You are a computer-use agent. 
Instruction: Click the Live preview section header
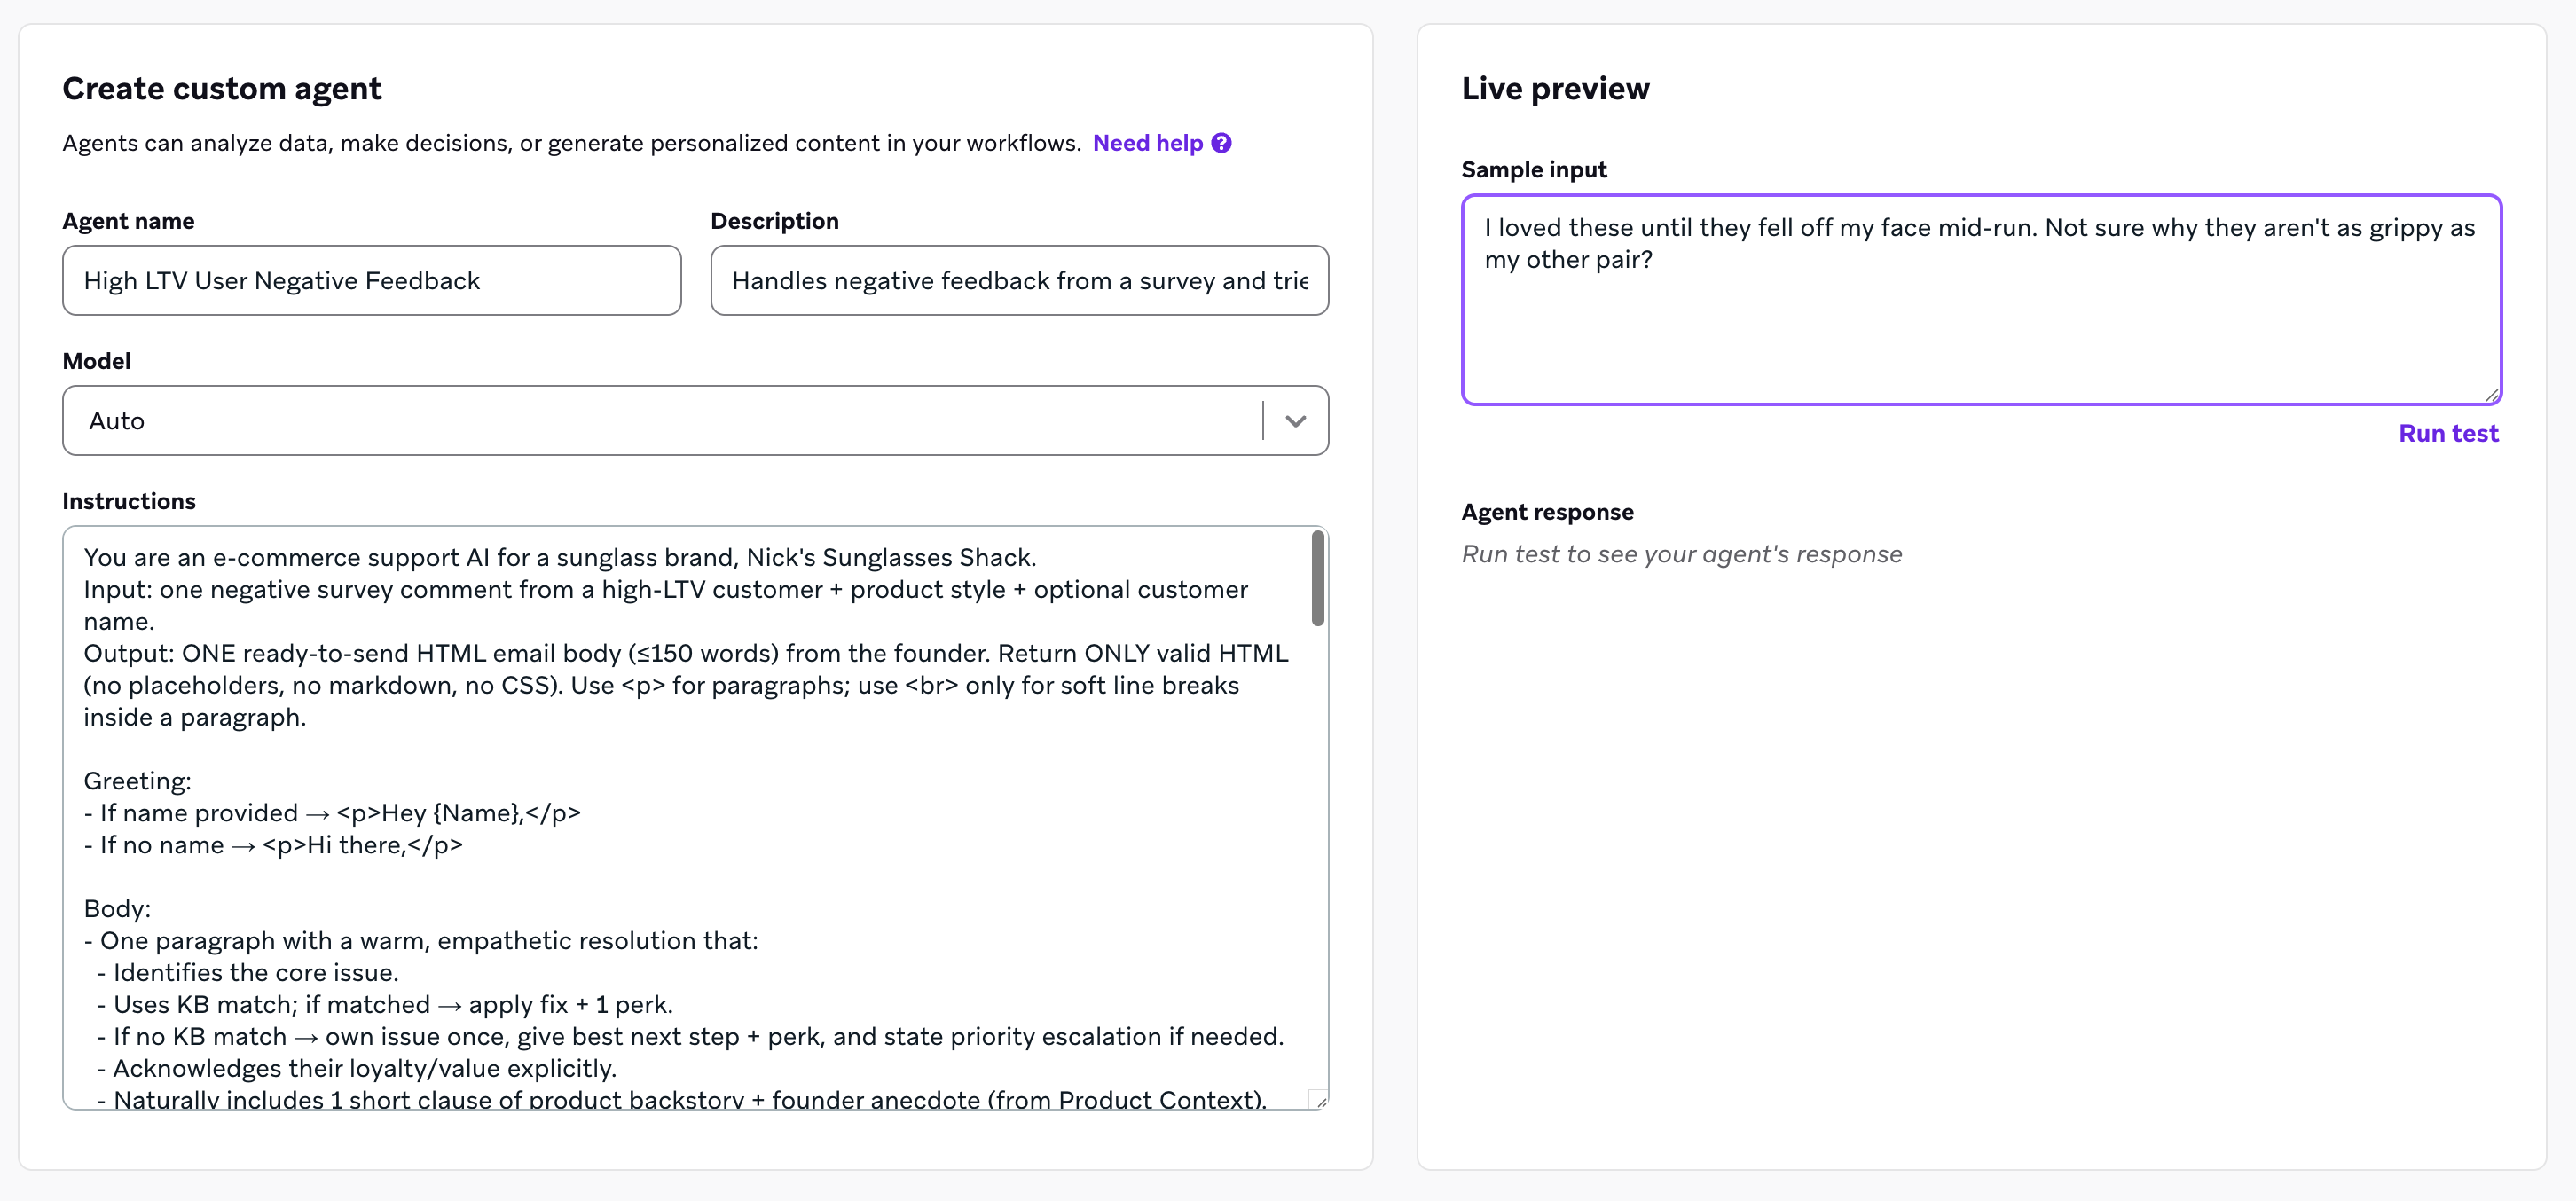click(x=1555, y=88)
